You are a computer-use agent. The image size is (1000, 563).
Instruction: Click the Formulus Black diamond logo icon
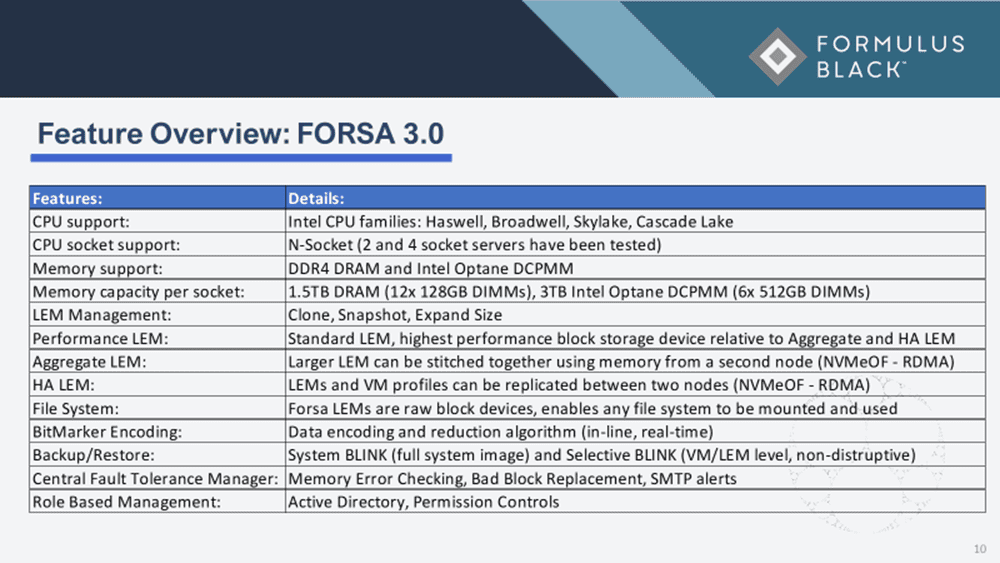[777, 56]
